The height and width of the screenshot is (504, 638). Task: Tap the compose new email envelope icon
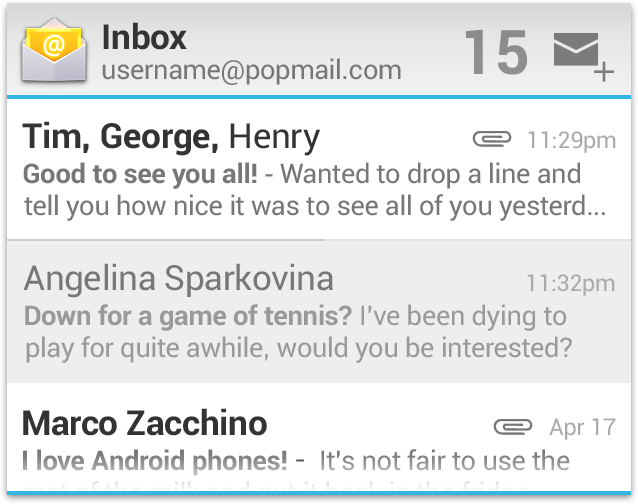click(583, 56)
